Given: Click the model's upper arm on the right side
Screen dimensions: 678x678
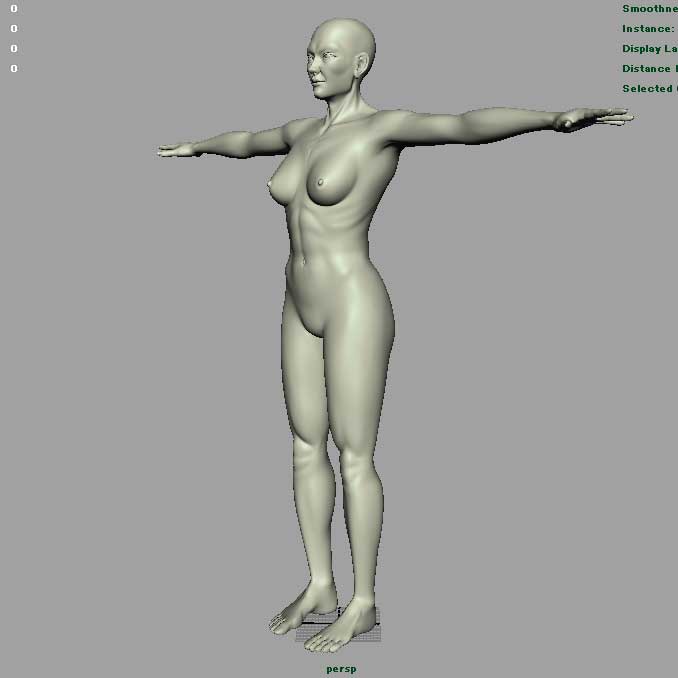Looking at the screenshot, I should (x=430, y=128).
